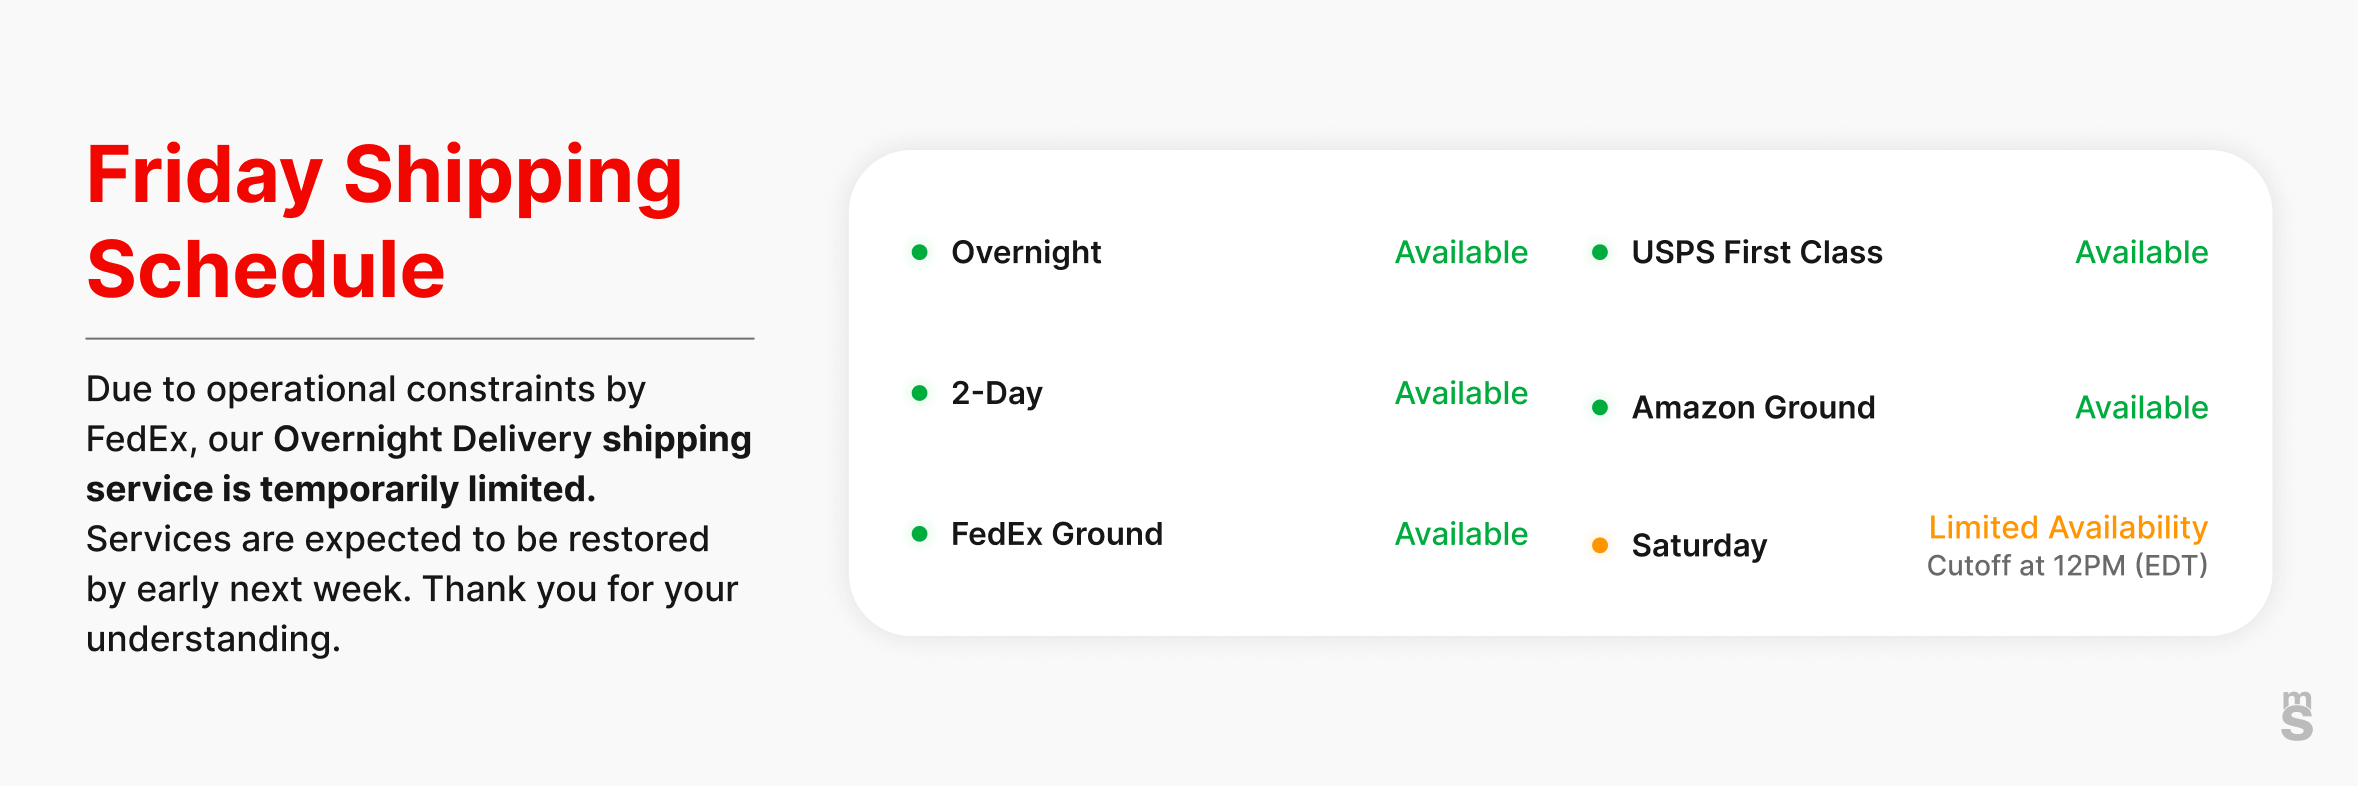Click the Available status for Overnight
2358x786 pixels.
1461,252
